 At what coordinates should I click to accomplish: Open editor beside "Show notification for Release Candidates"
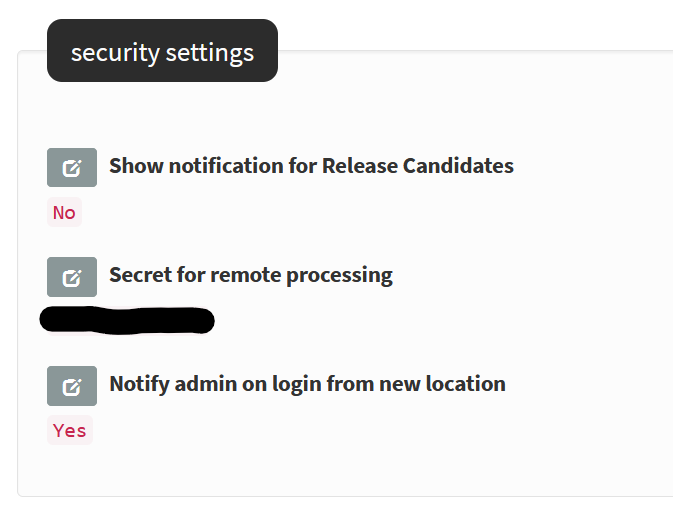(x=72, y=167)
